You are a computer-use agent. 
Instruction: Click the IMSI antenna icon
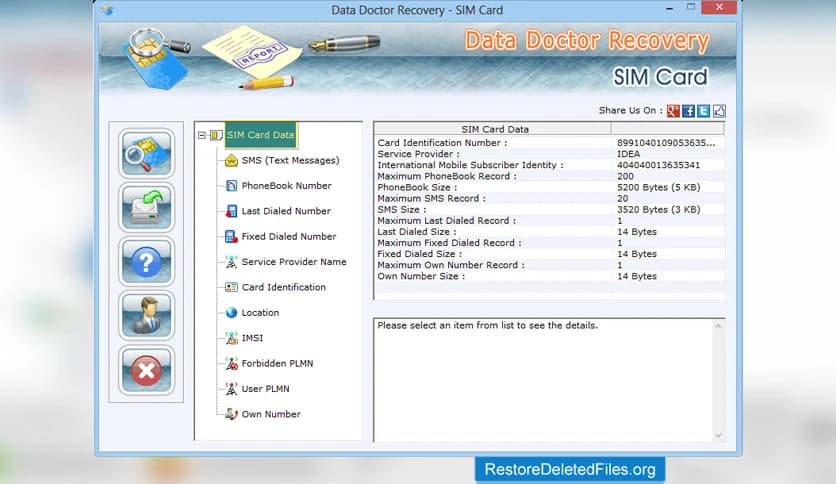point(231,338)
